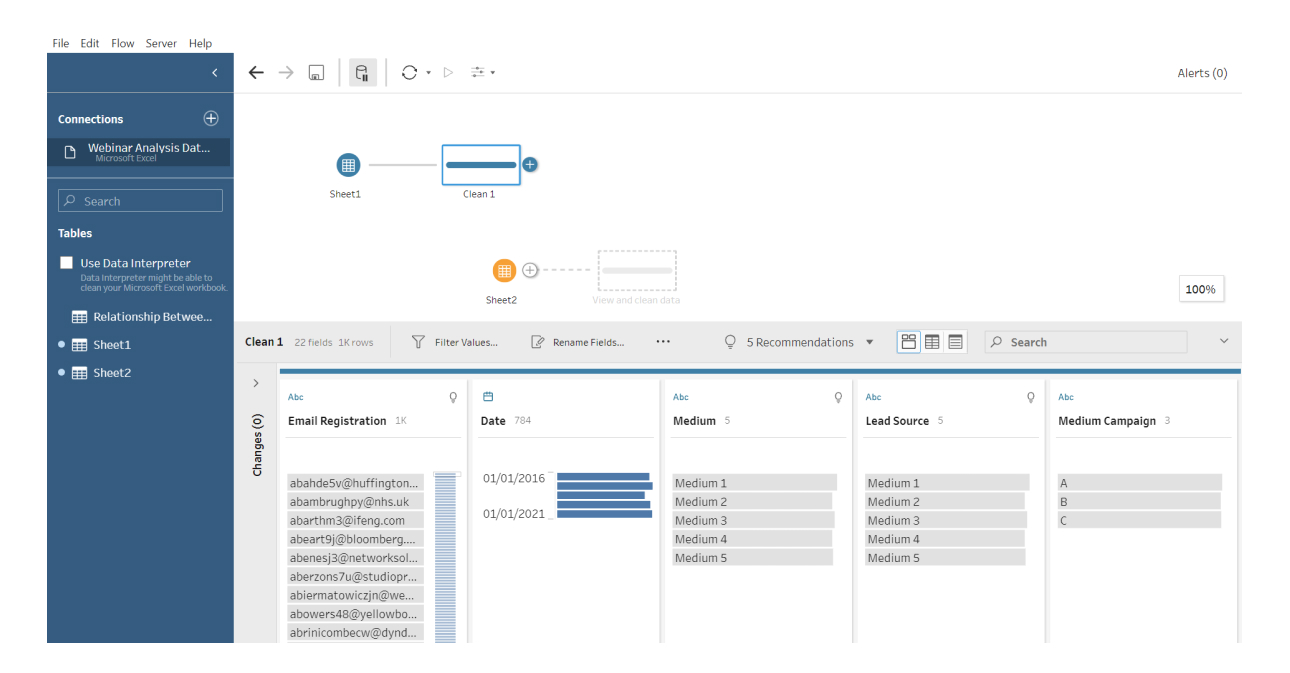Image resolution: width=1290 pixels, height=673 pixels.
Task: Add a new connection with plus icon
Action: 211,118
